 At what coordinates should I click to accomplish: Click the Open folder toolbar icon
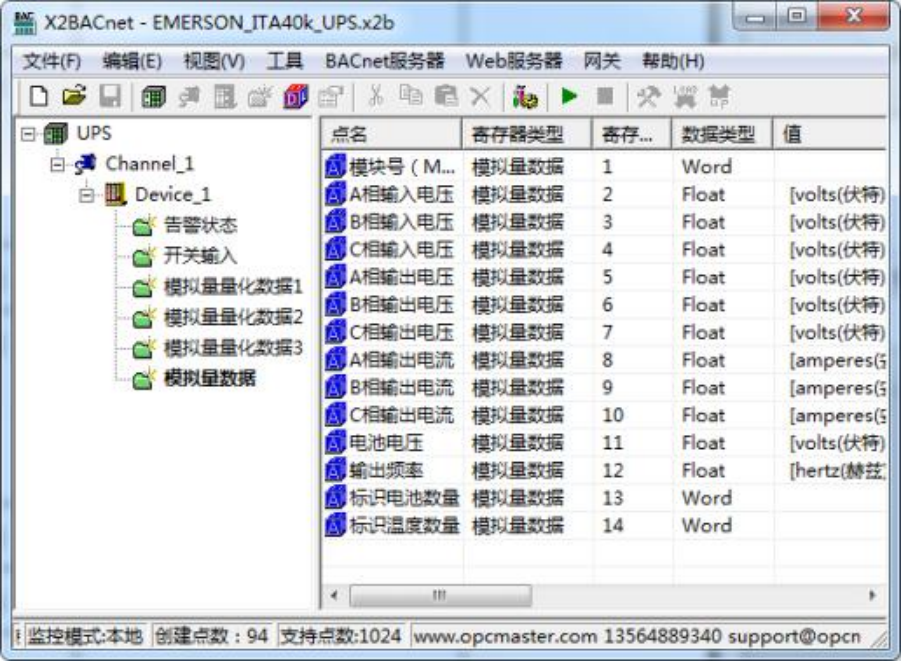(x=74, y=97)
